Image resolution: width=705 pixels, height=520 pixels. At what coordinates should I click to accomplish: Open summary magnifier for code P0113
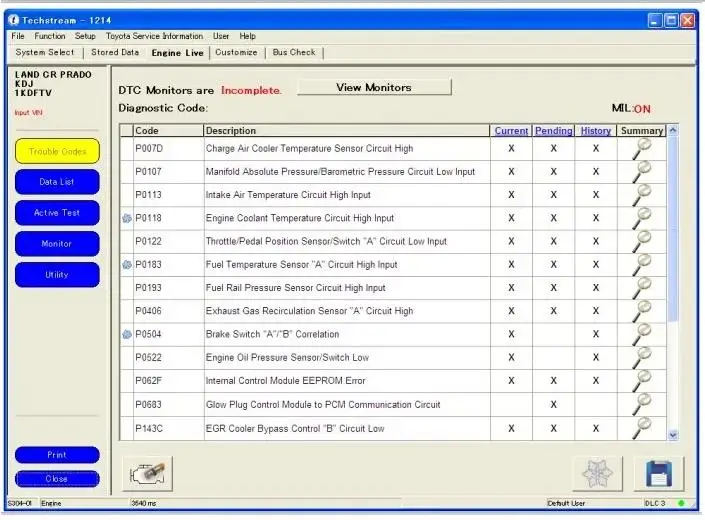pos(641,195)
